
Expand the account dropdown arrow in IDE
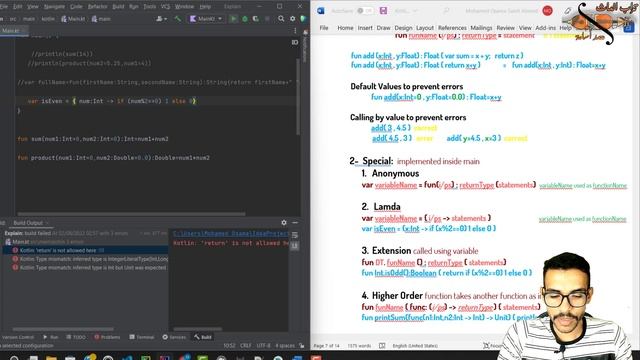coord(165,19)
